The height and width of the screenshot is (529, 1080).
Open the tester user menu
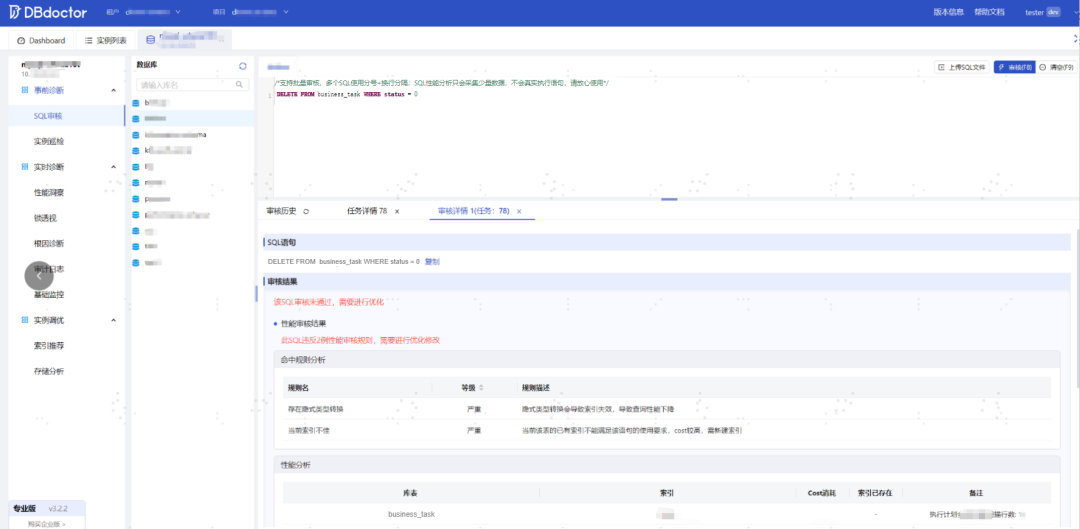(x=1042, y=12)
